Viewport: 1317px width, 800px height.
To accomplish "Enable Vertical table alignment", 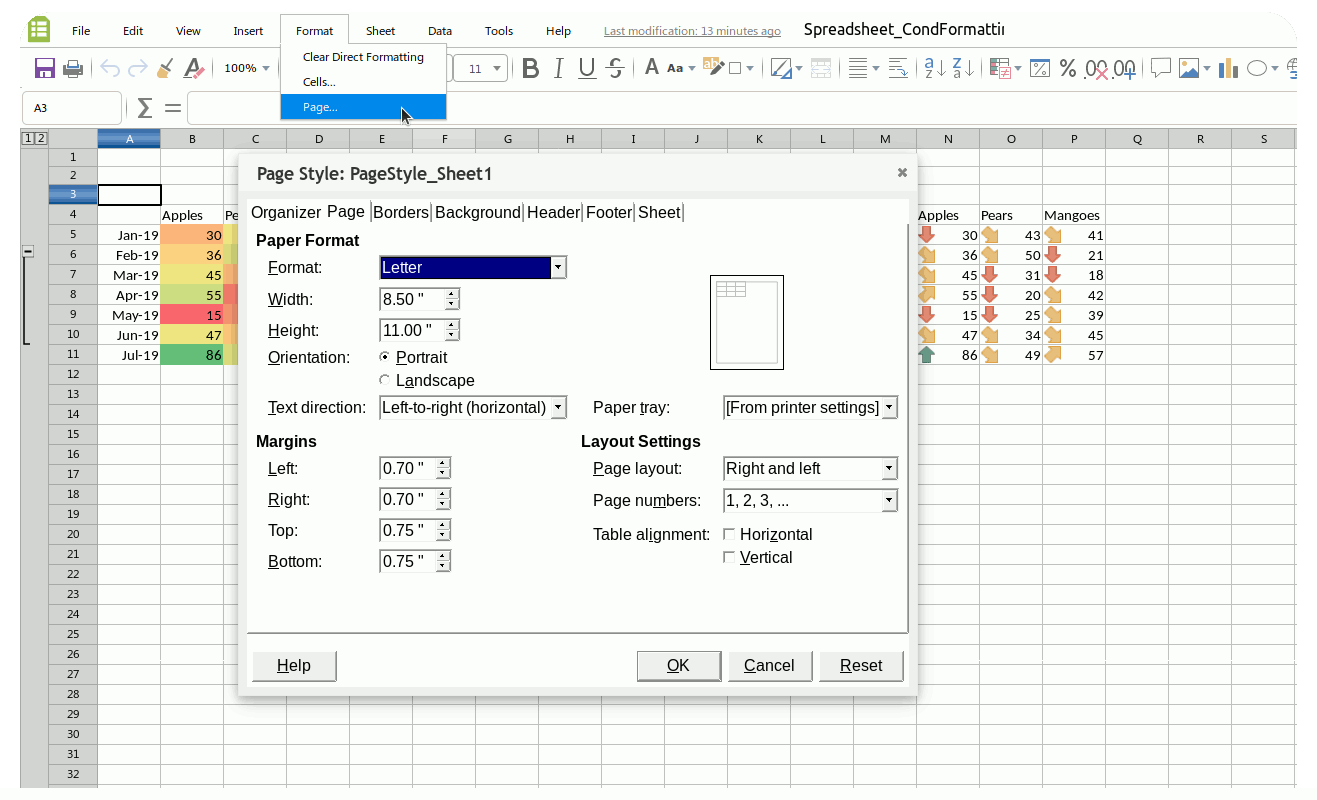I will click(729, 557).
